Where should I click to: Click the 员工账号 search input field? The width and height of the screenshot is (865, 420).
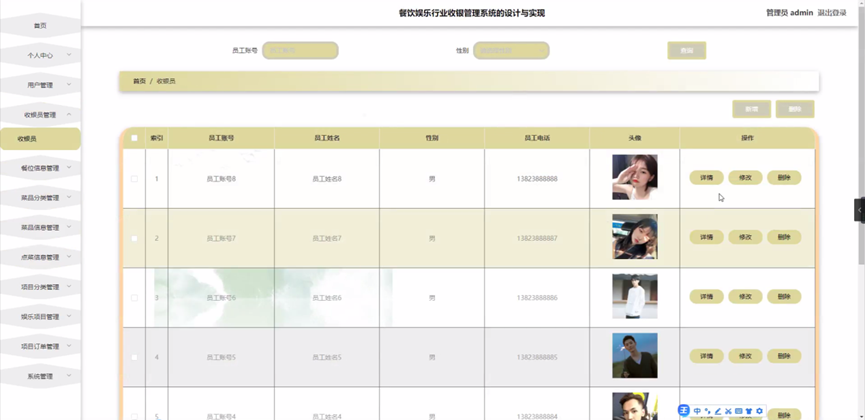point(300,50)
